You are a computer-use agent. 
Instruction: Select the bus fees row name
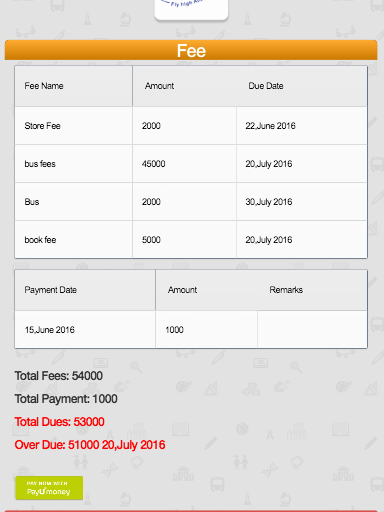click(x=40, y=164)
